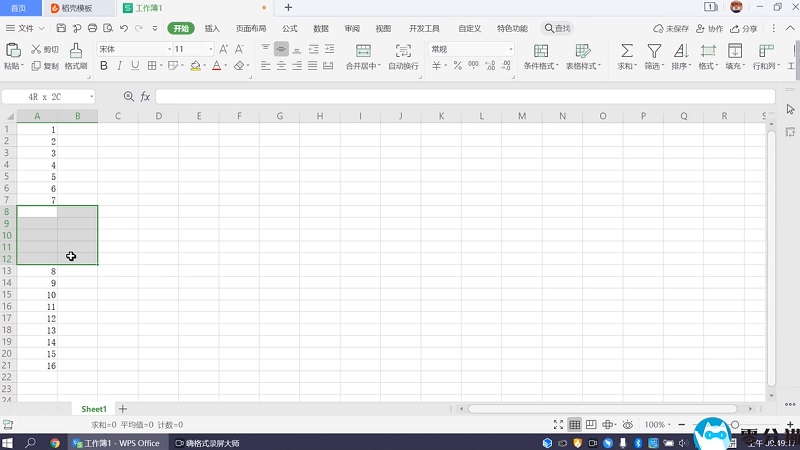Toggle Underline formatting
This screenshot has height=450, width=800.
click(x=133, y=66)
